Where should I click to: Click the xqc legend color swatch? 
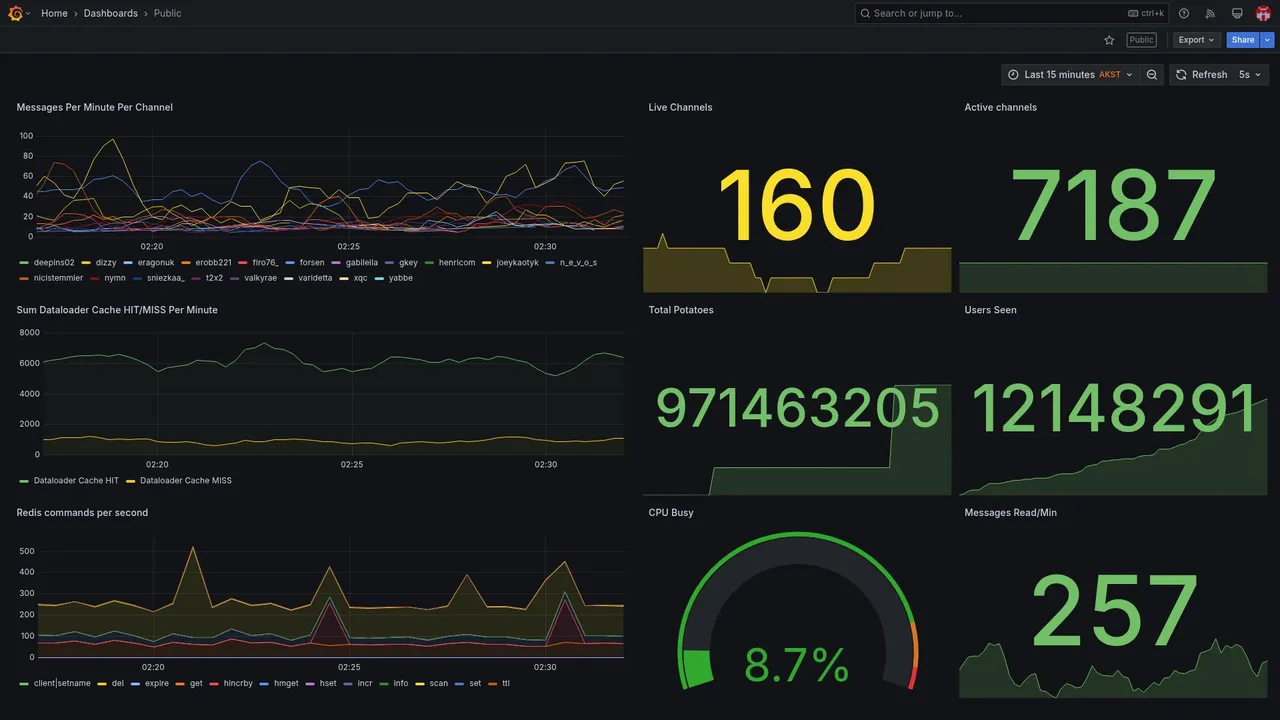tap(345, 278)
